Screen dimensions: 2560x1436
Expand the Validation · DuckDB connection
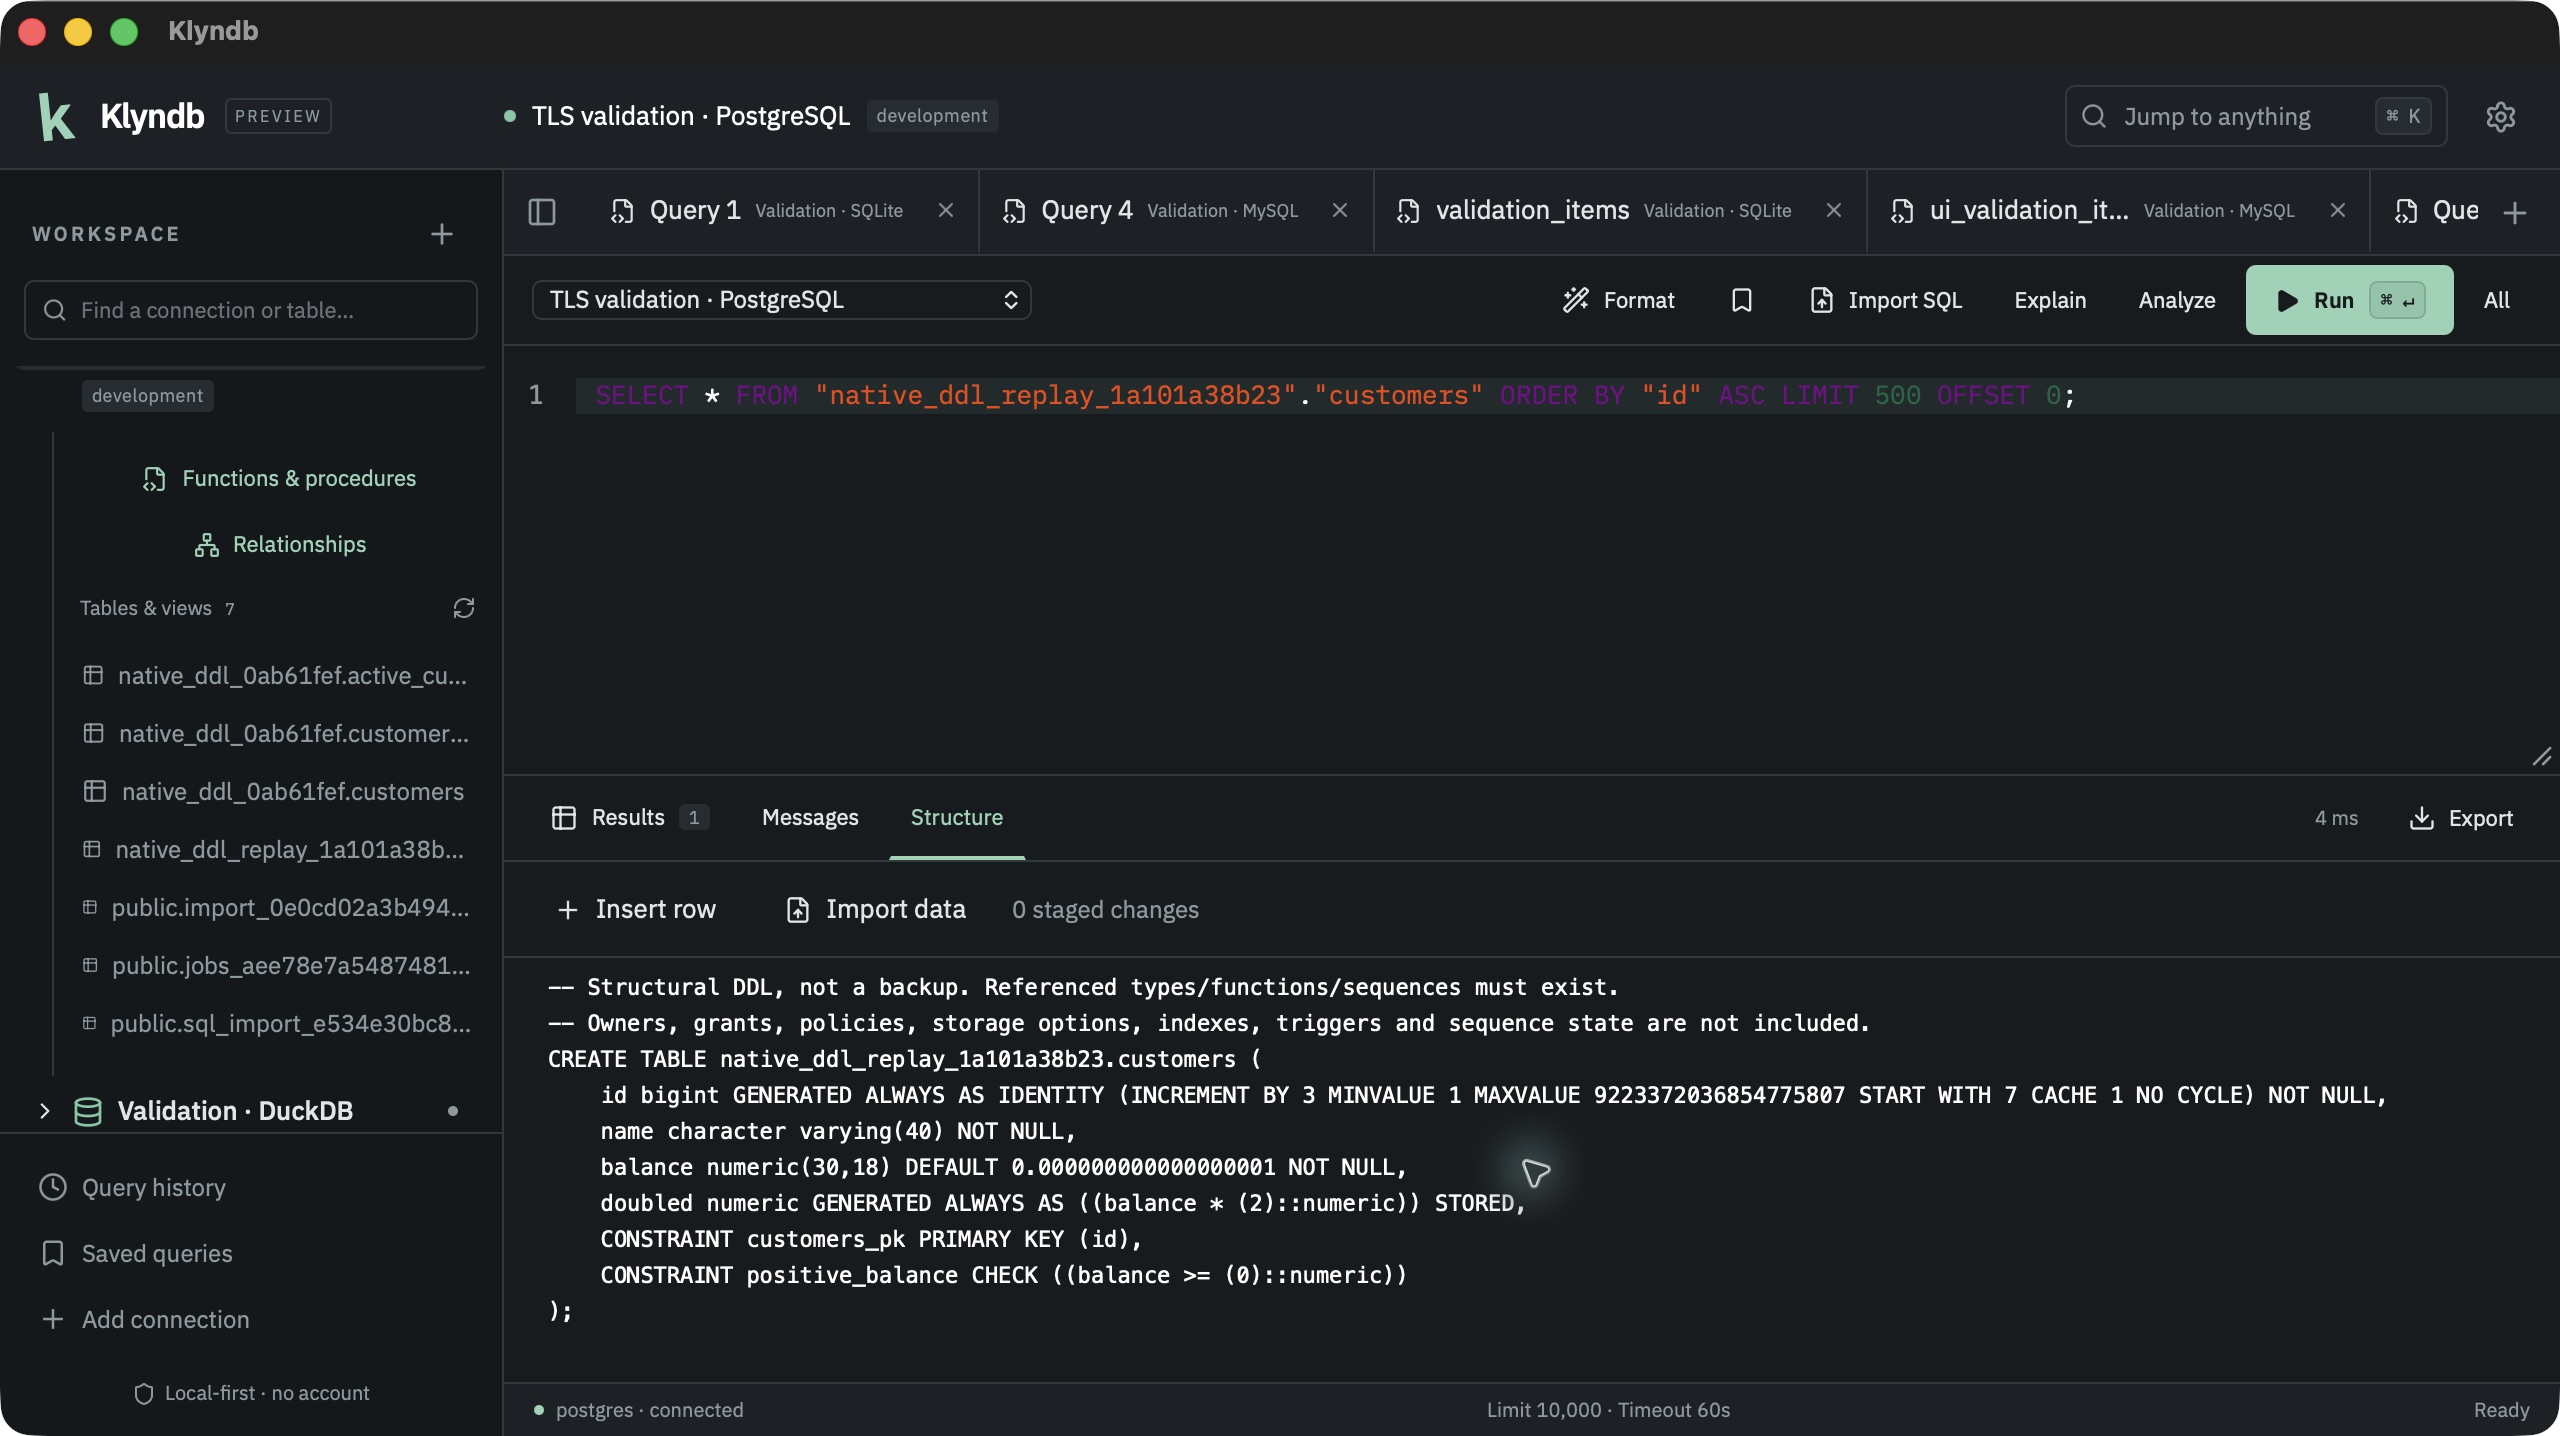[x=44, y=1111]
